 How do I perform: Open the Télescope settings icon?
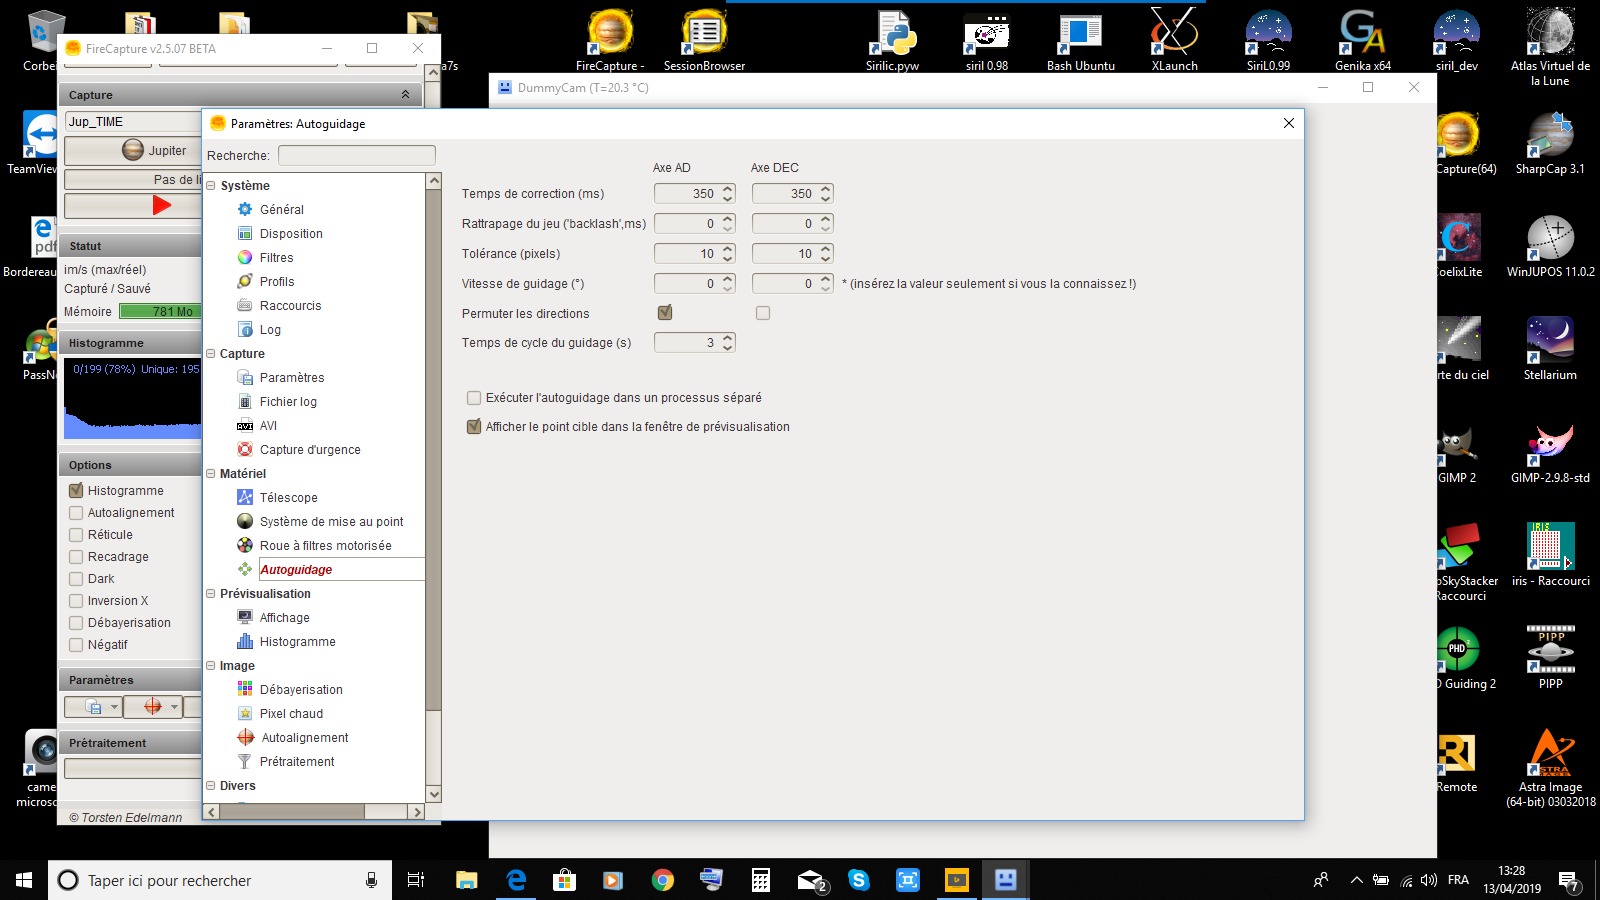(245, 497)
